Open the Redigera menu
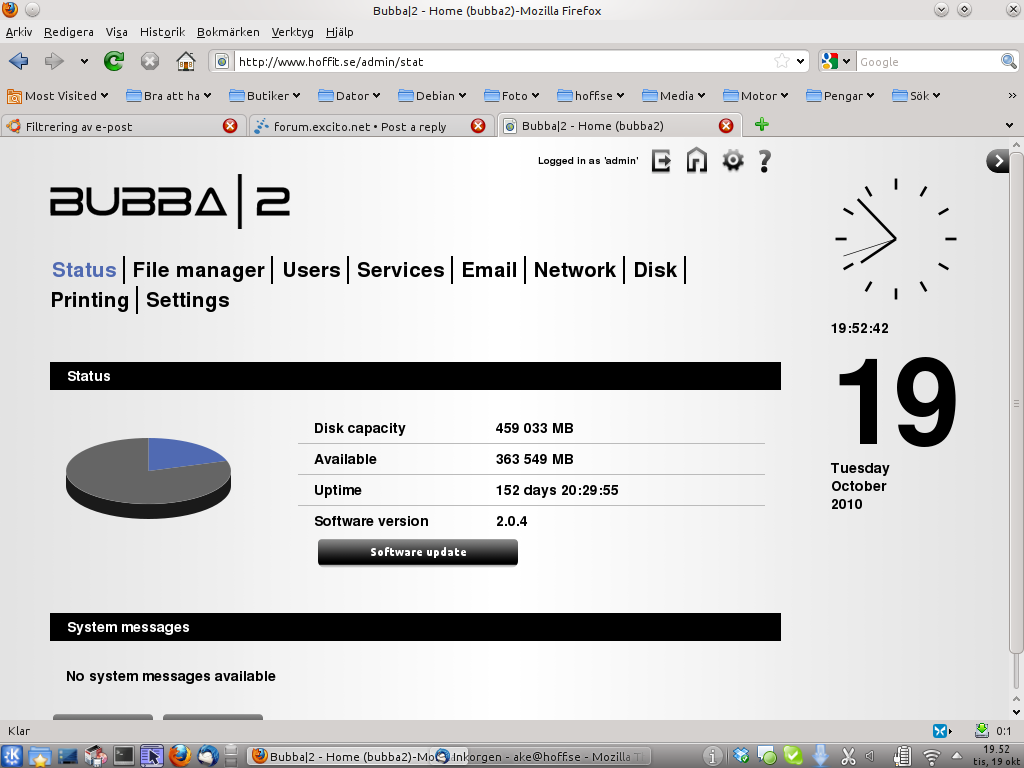Image resolution: width=1024 pixels, height=768 pixels. coord(69,32)
